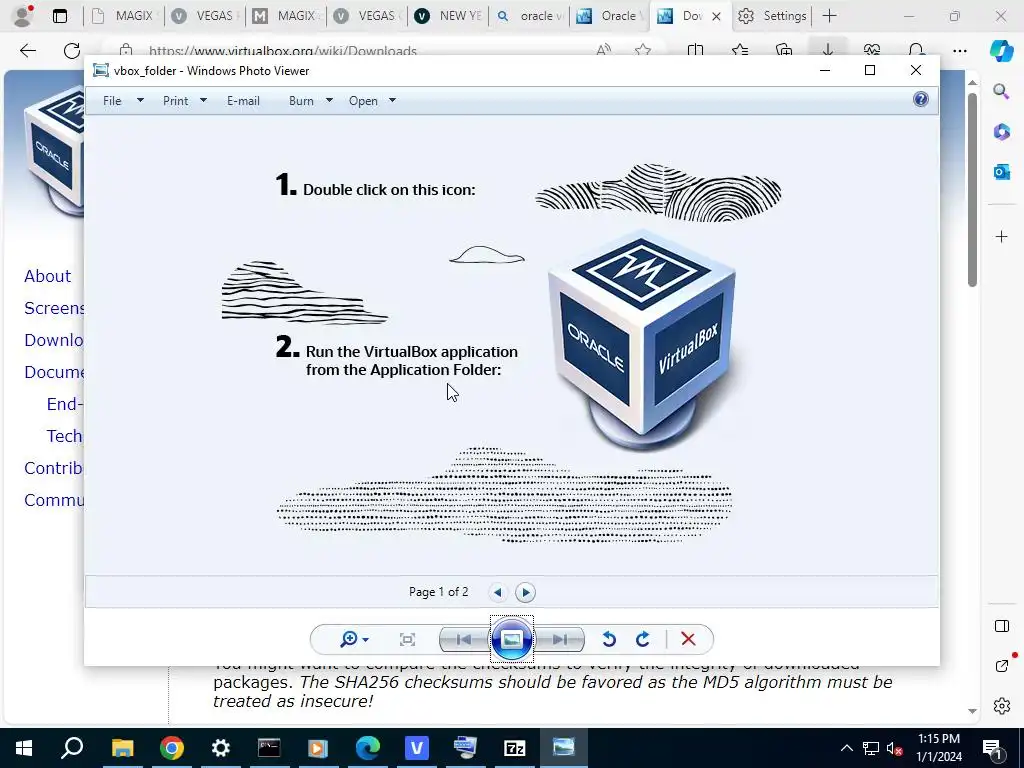The width and height of the screenshot is (1024, 768).
Task: Add app to Edge sidebar plus
Action: click(x=1002, y=236)
